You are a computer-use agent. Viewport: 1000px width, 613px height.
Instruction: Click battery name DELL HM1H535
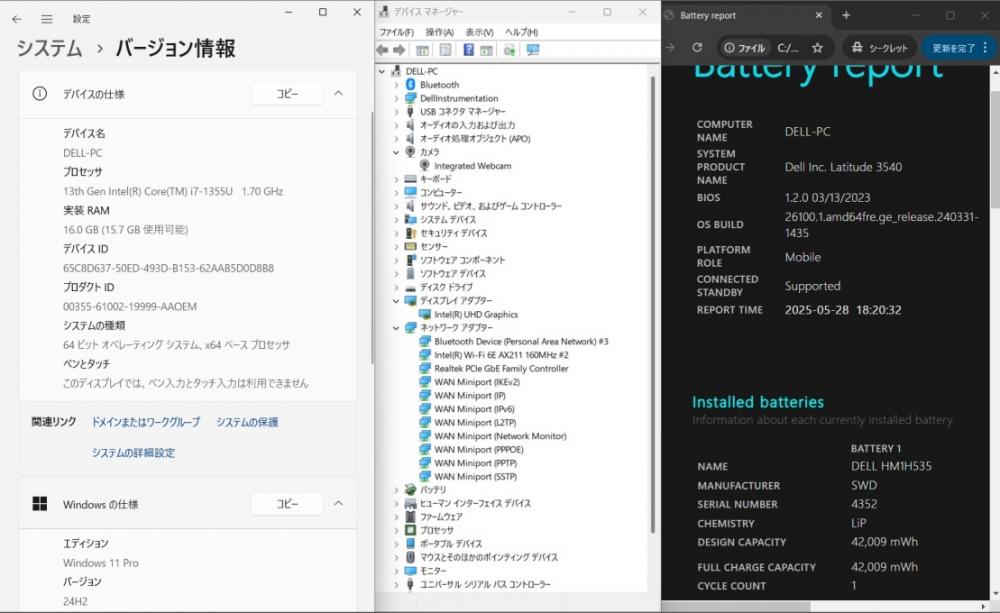click(x=891, y=466)
